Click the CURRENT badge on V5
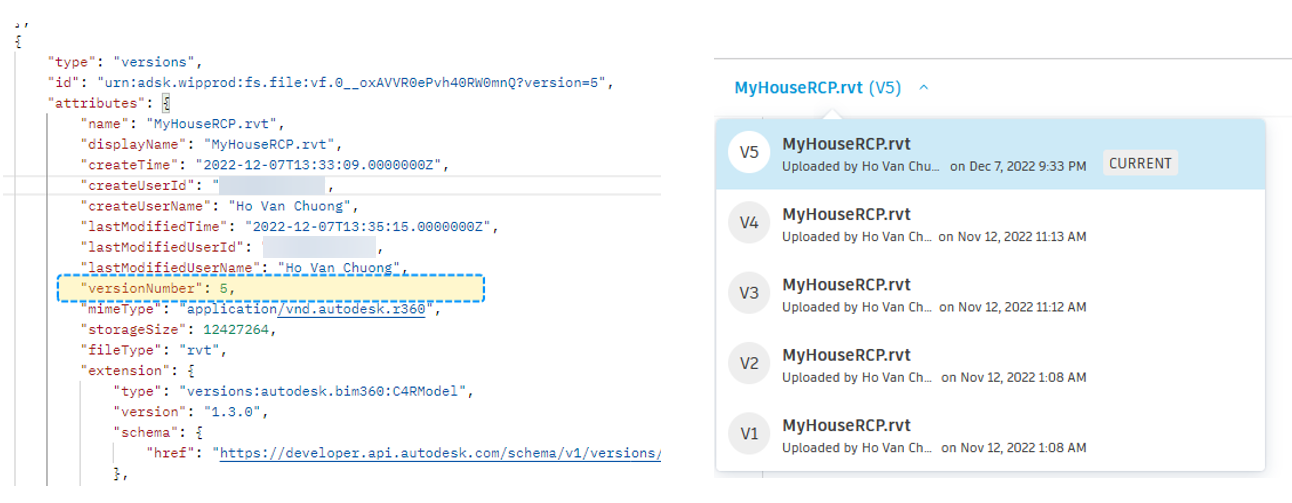This screenshot has width=1292, height=503. click(x=1140, y=164)
